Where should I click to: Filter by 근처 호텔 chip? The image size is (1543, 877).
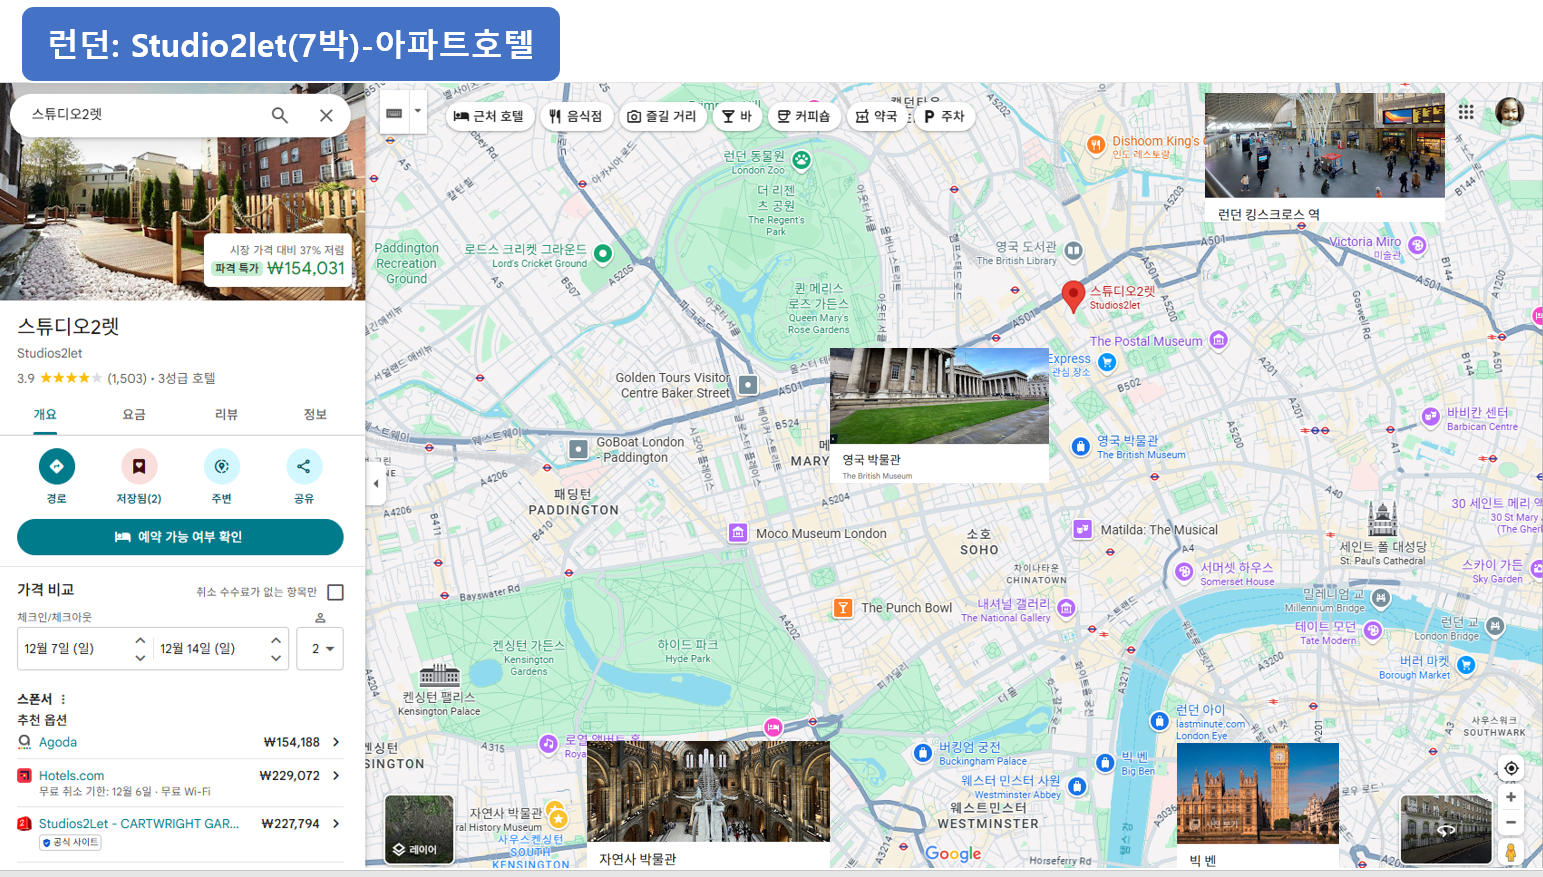pyautogui.click(x=489, y=116)
